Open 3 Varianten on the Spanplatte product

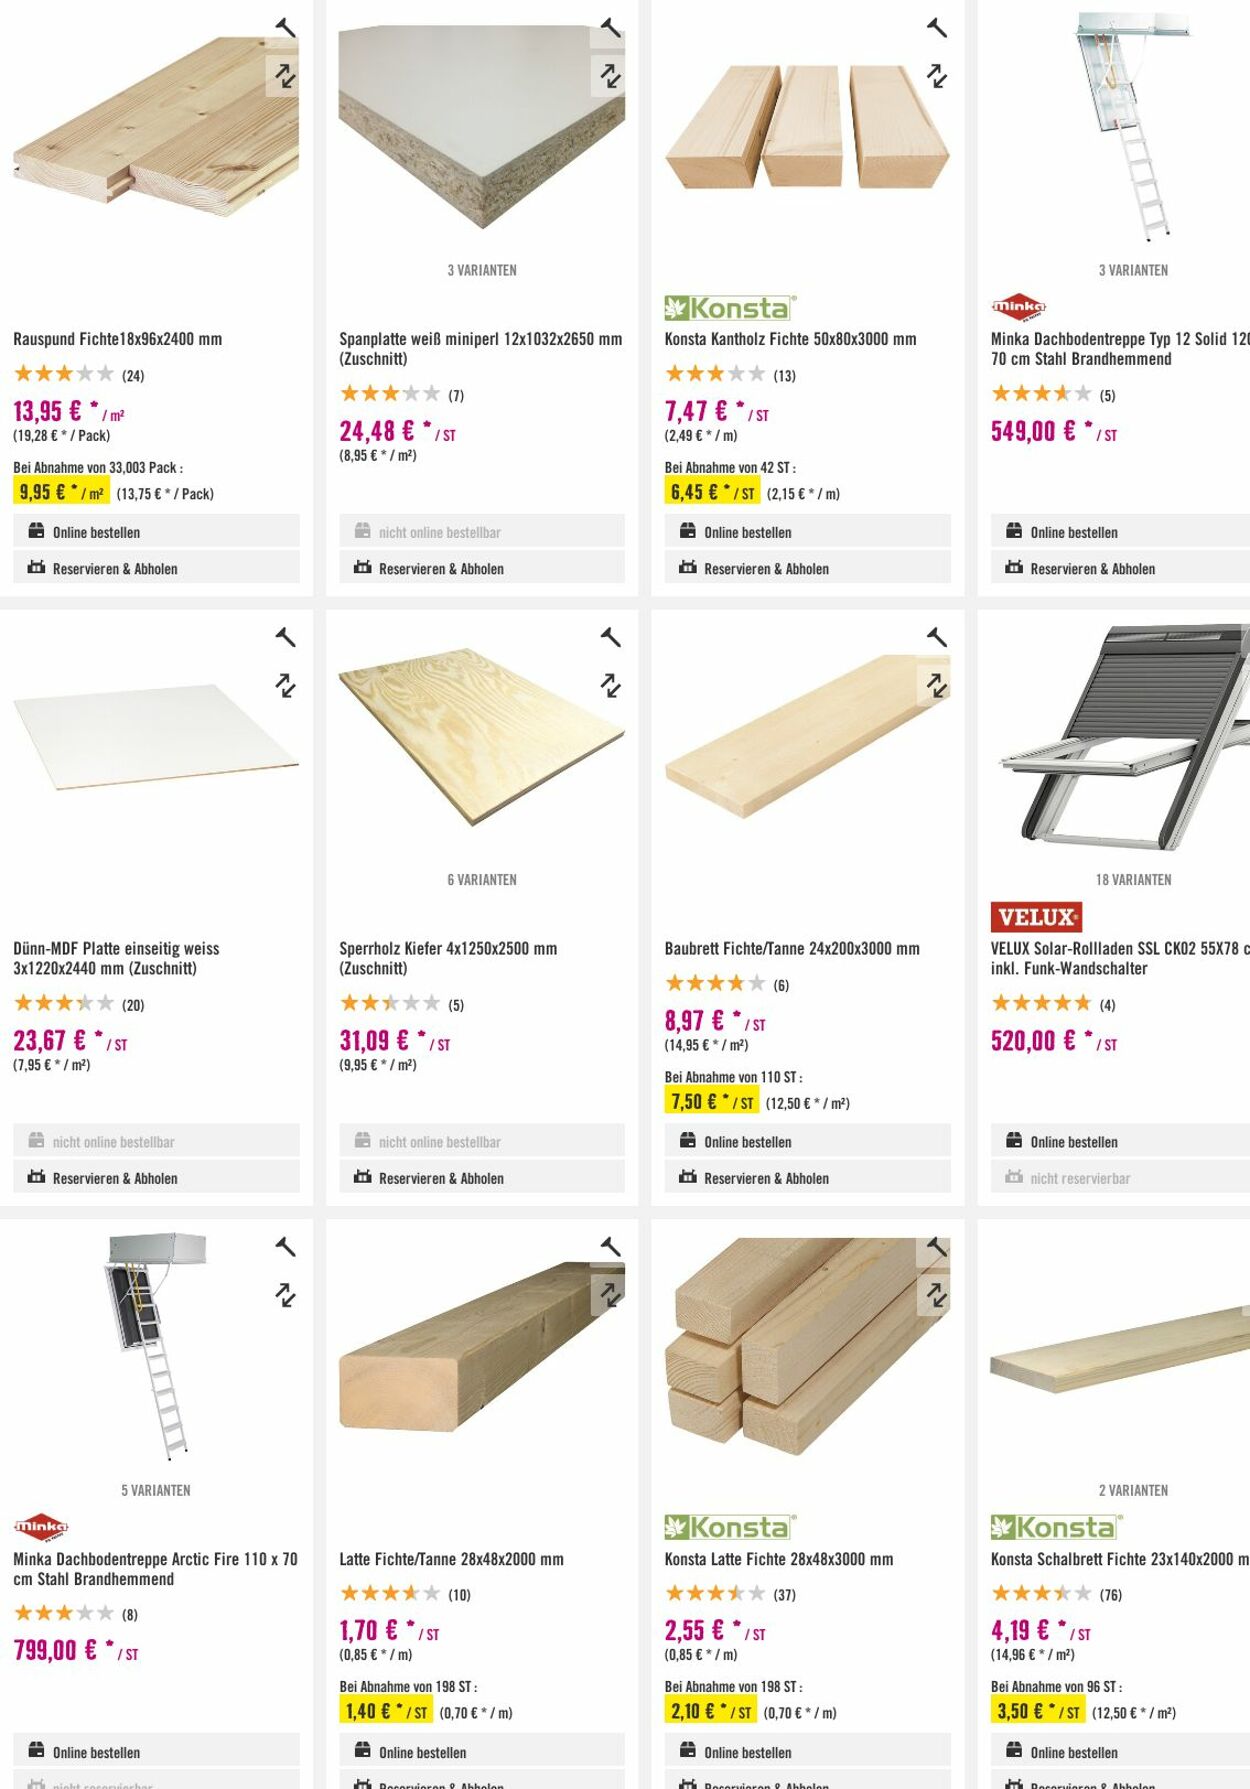tap(483, 269)
